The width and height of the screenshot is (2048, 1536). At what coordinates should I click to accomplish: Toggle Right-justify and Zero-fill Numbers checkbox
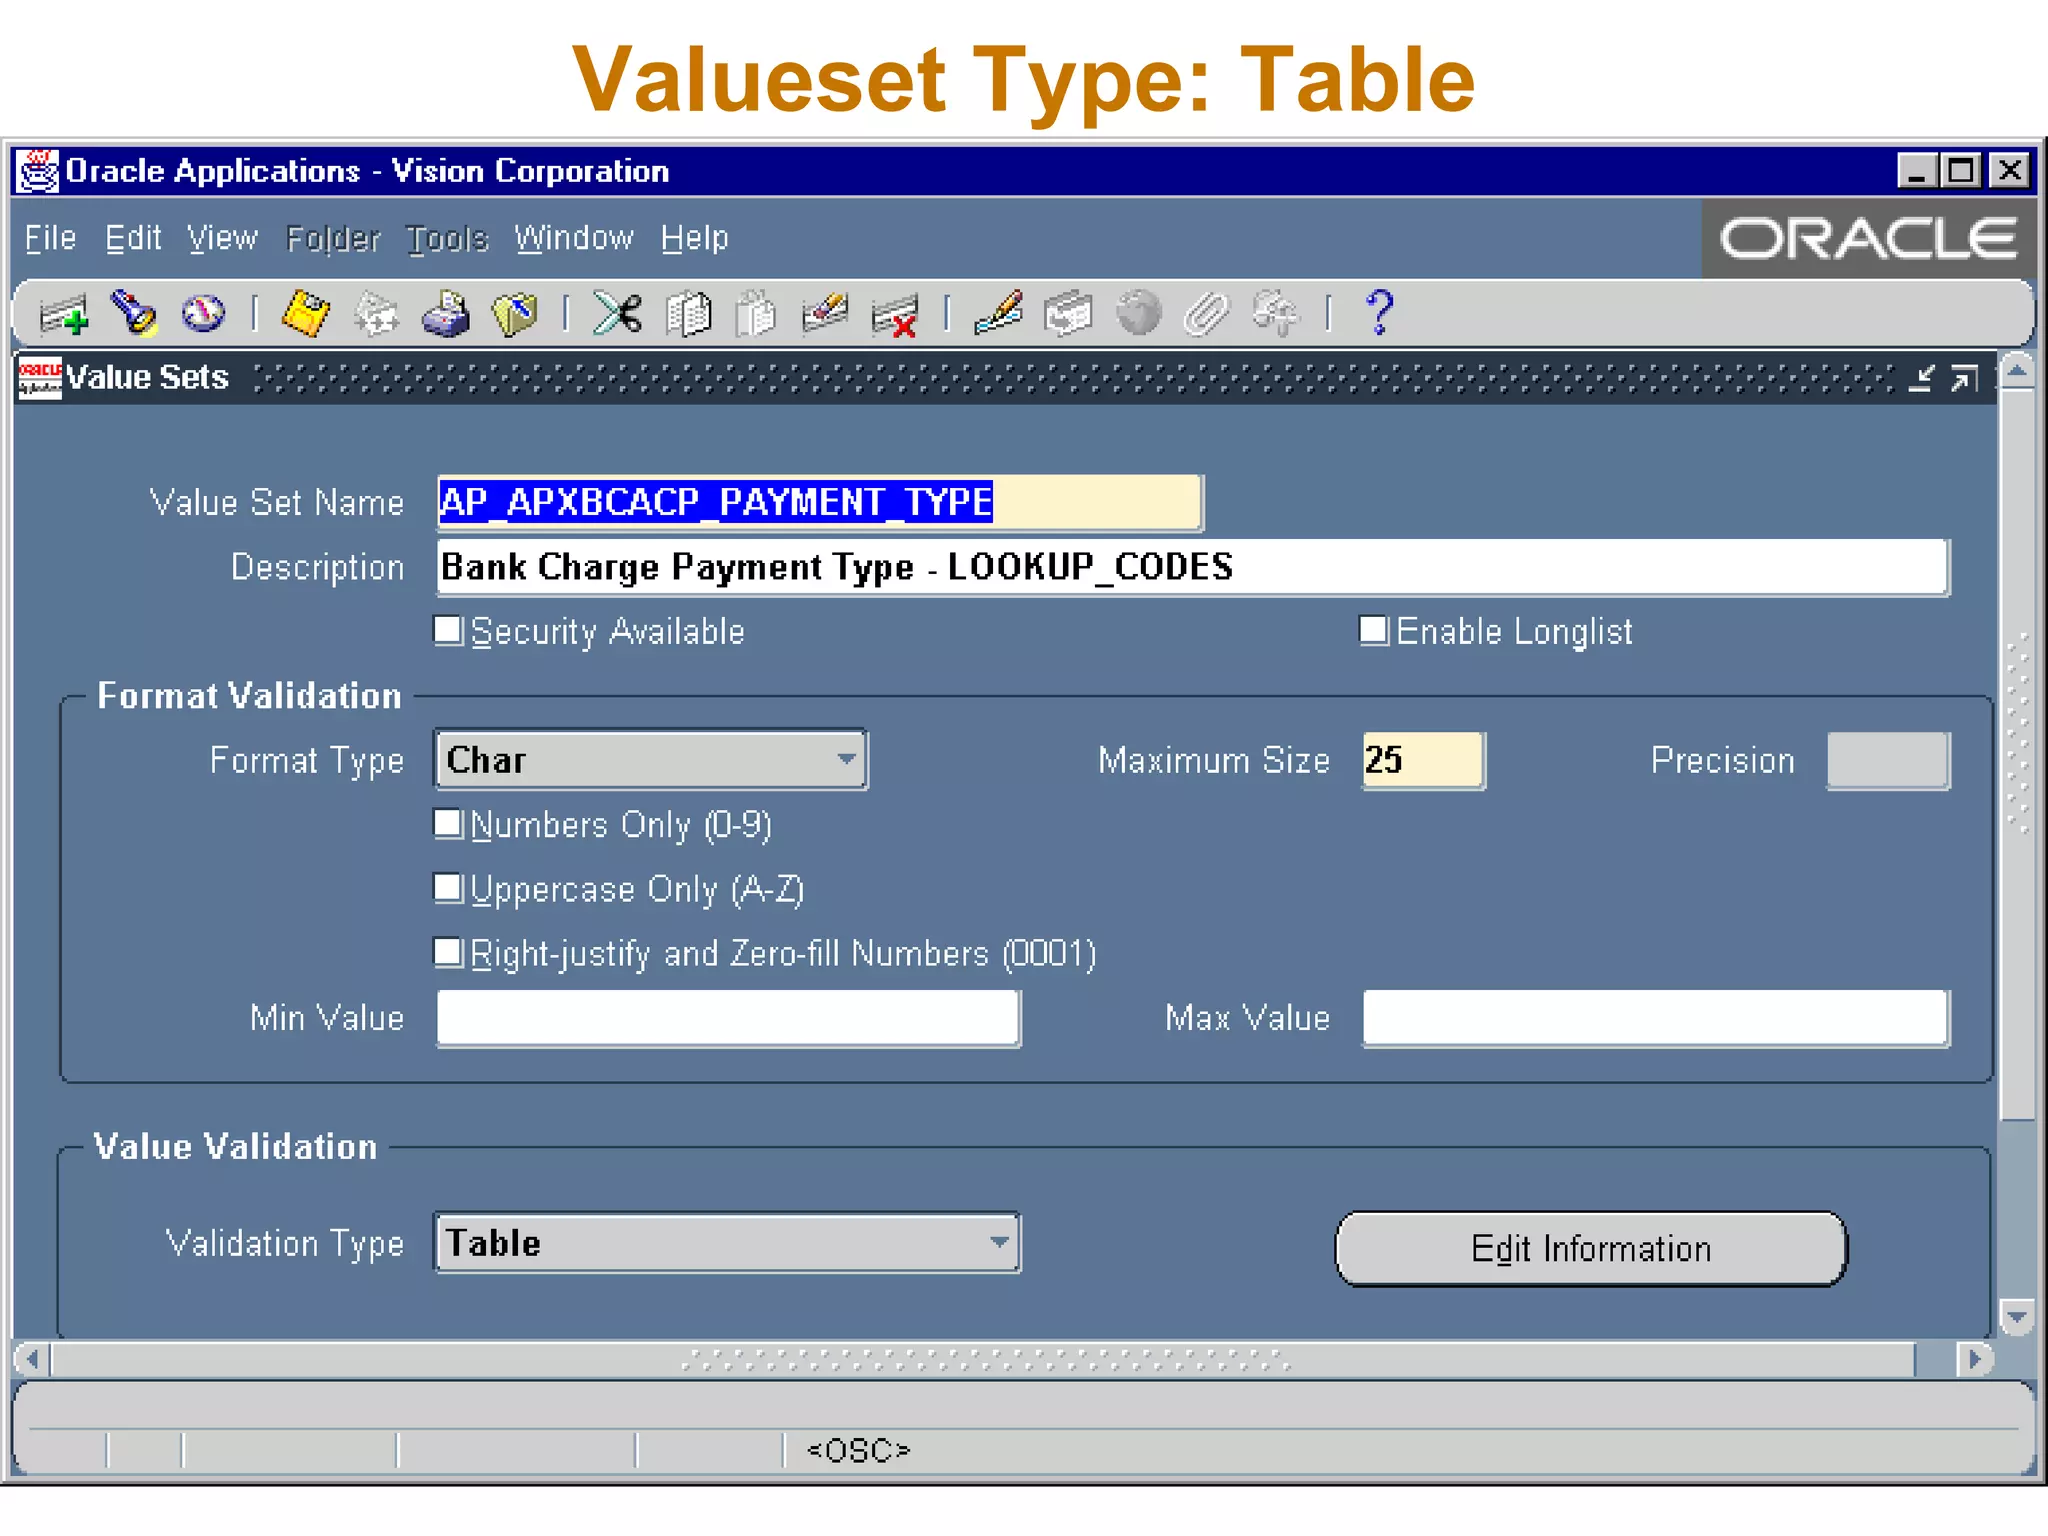pos(448,952)
